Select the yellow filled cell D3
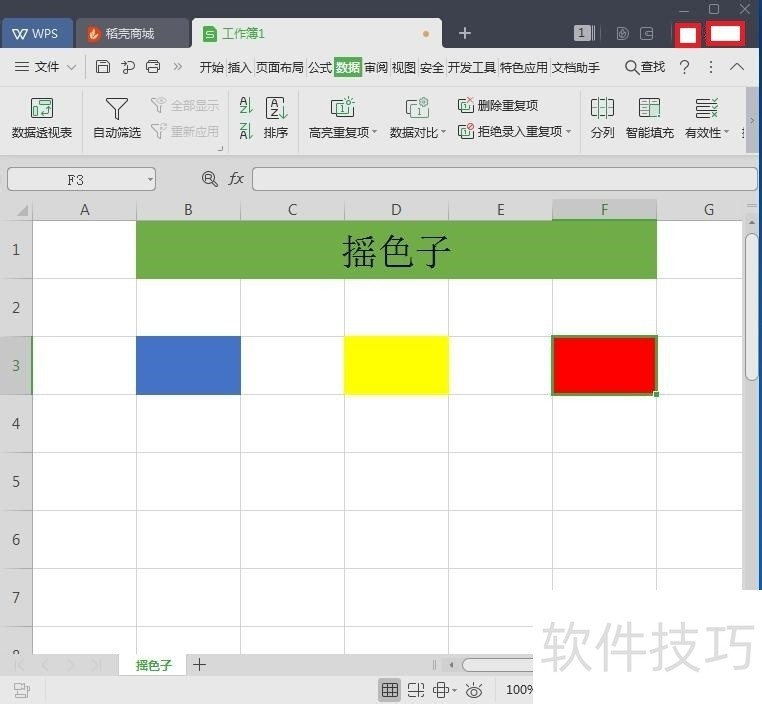The width and height of the screenshot is (762, 704). [x=397, y=365]
